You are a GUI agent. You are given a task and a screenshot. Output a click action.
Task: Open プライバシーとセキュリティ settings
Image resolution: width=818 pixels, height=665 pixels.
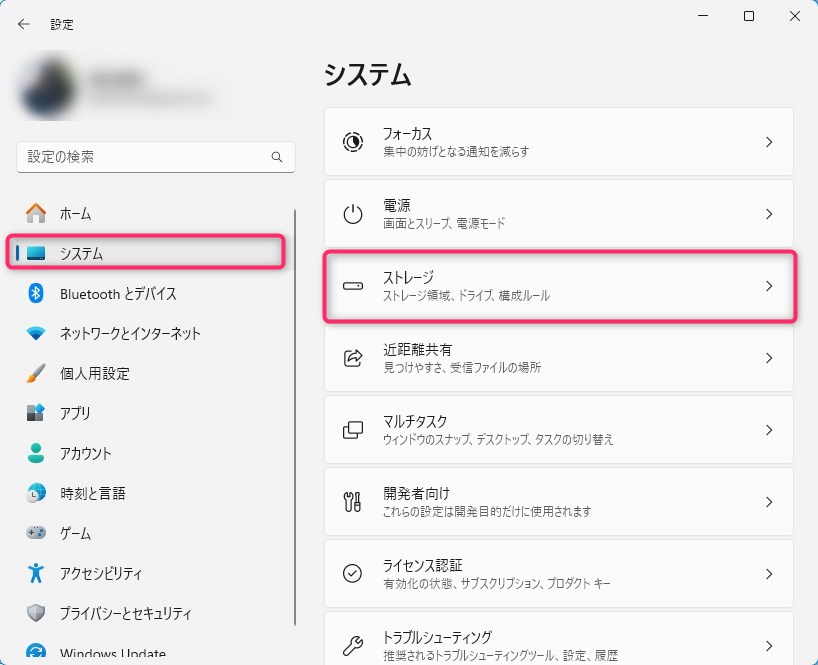pyautogui.click(x=125, y=613)
